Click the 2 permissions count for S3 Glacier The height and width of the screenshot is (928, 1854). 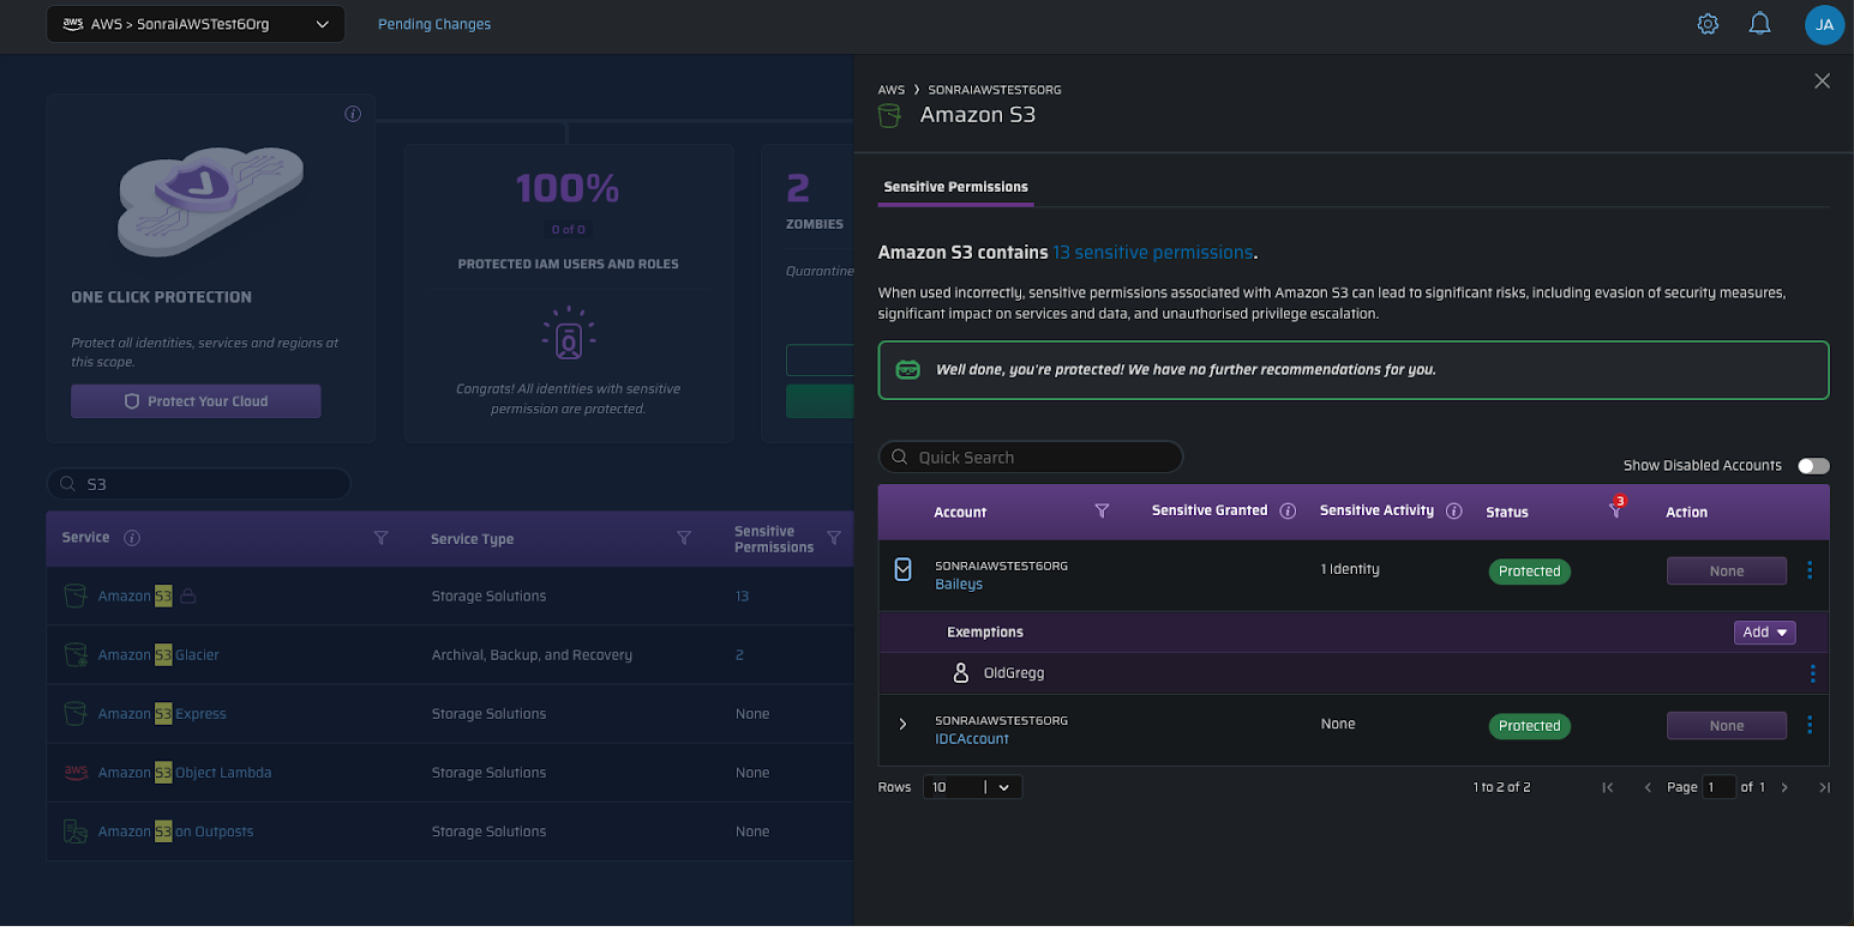(x=739, y=655)
